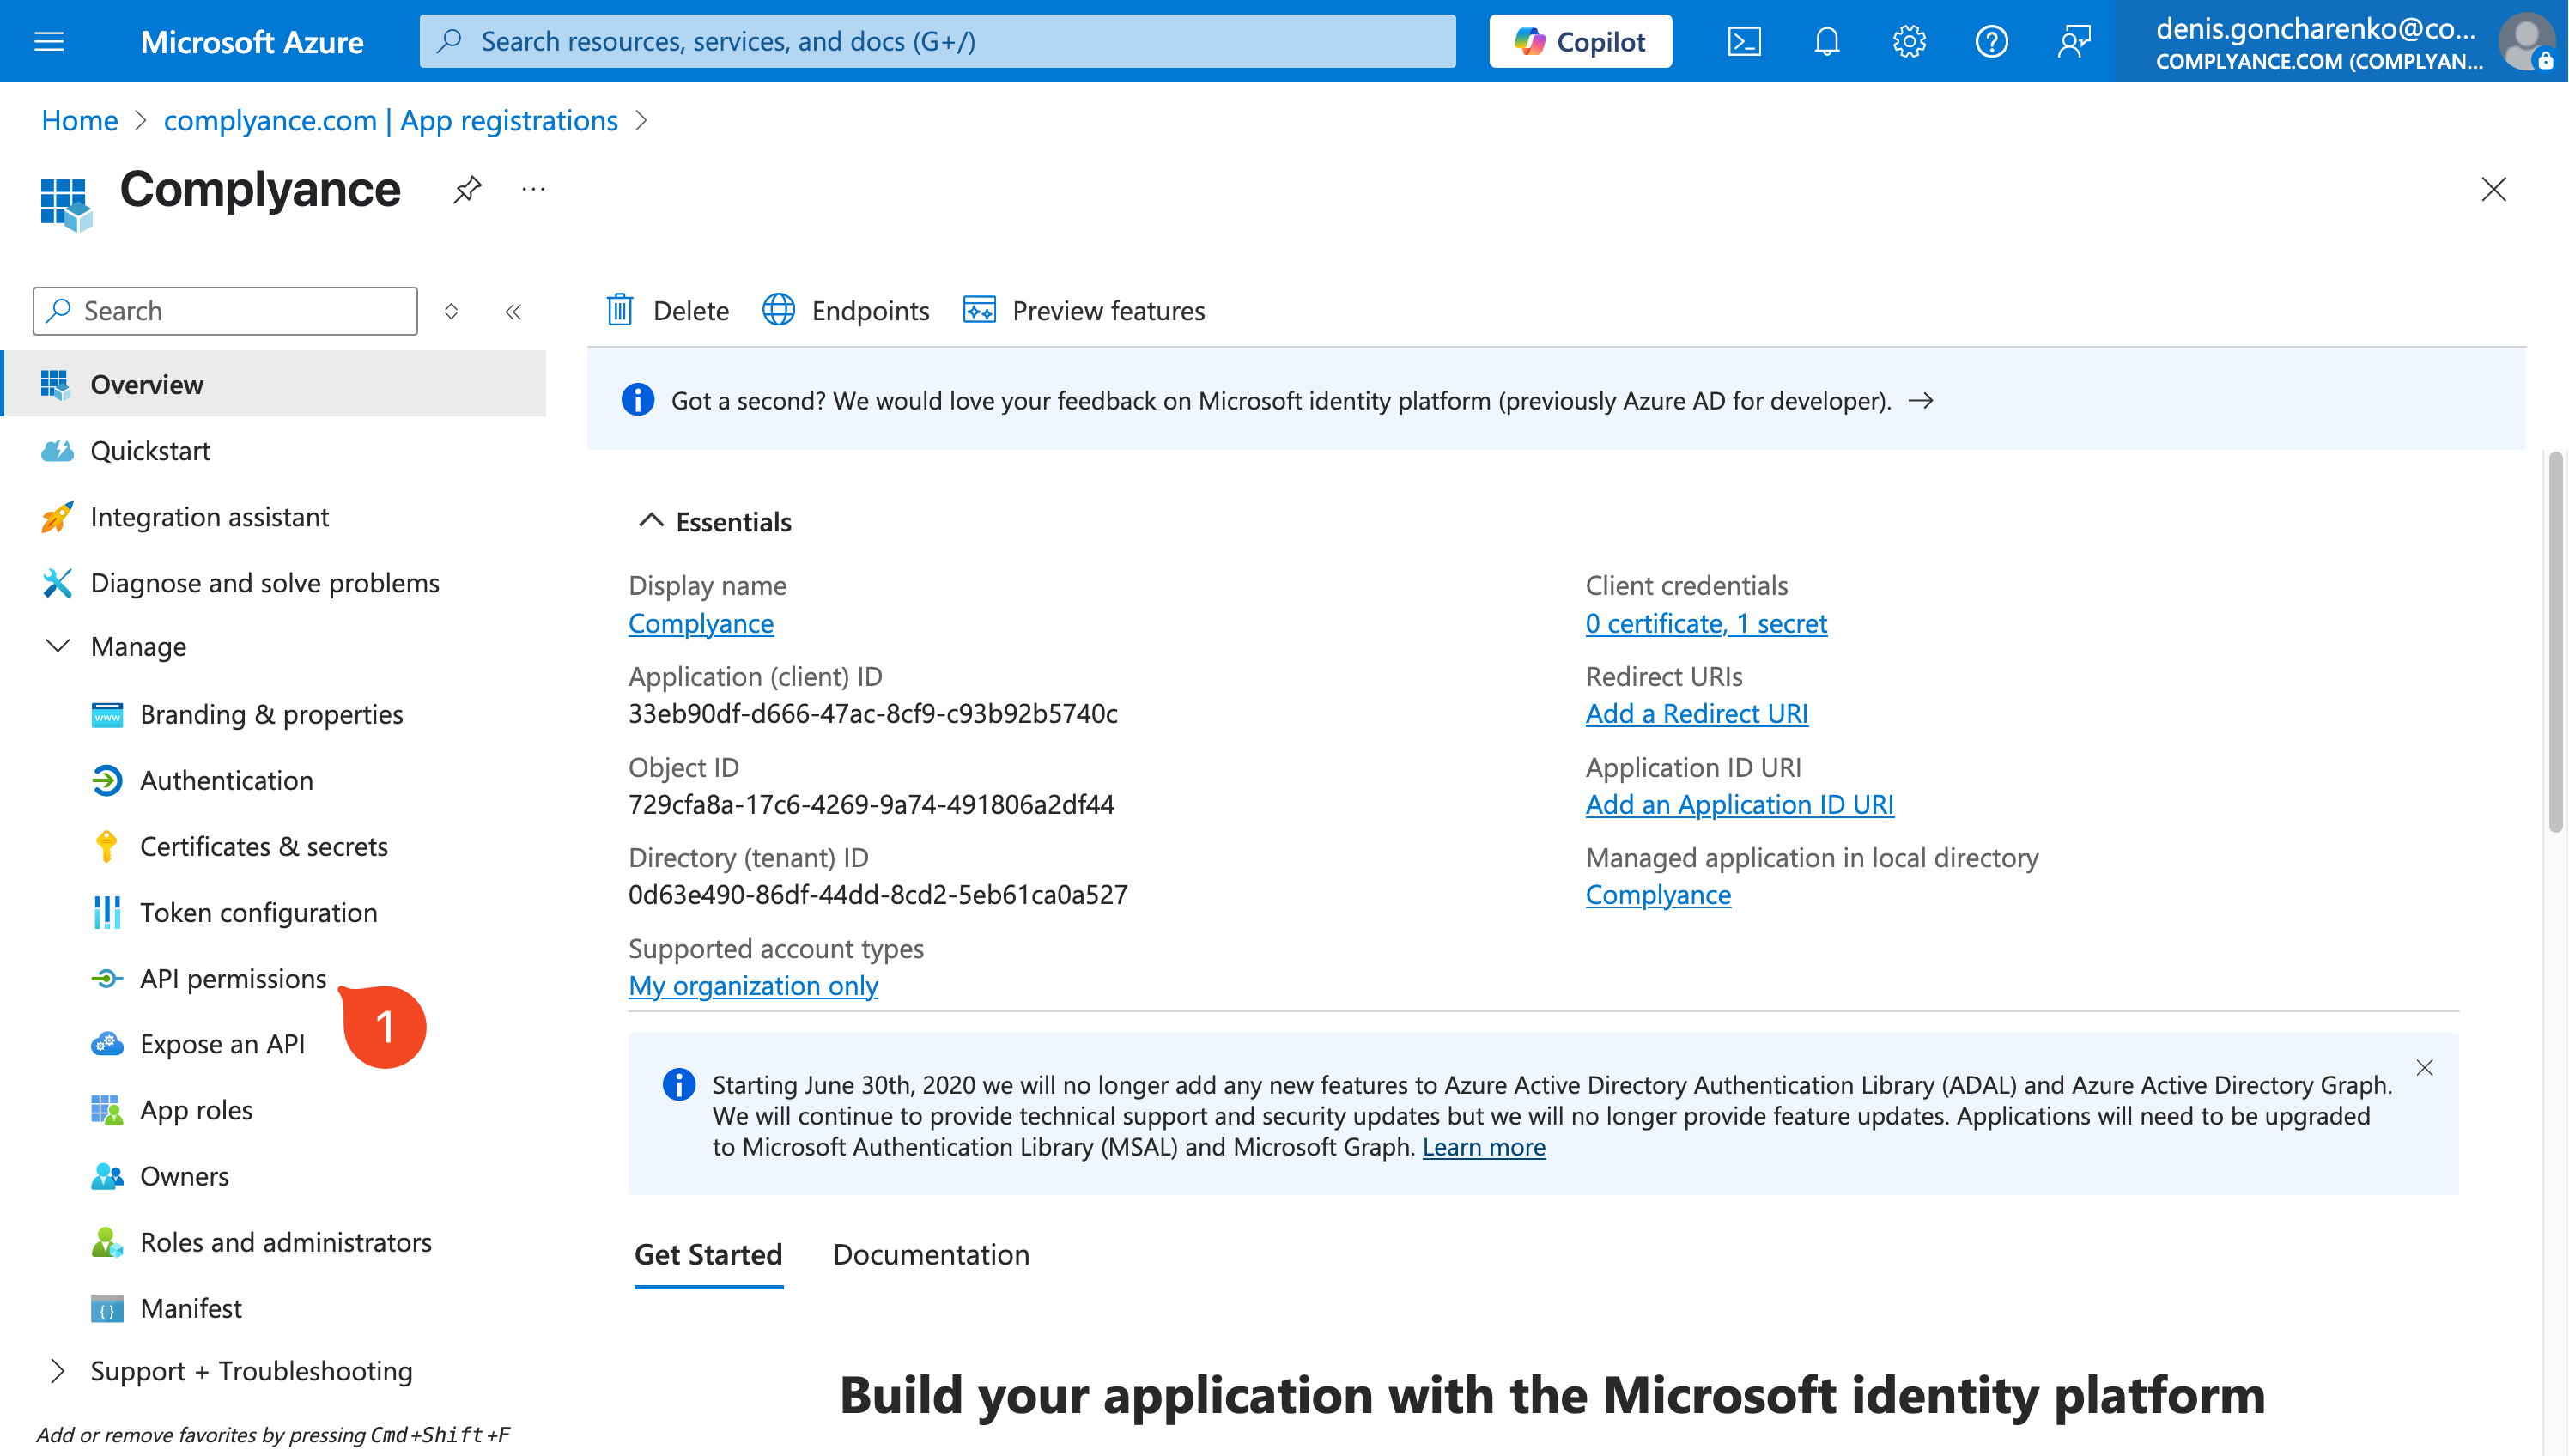This screenshot has height=1456, width=2569.
Task: Click the Object ID value
Action: pos(870,804)
